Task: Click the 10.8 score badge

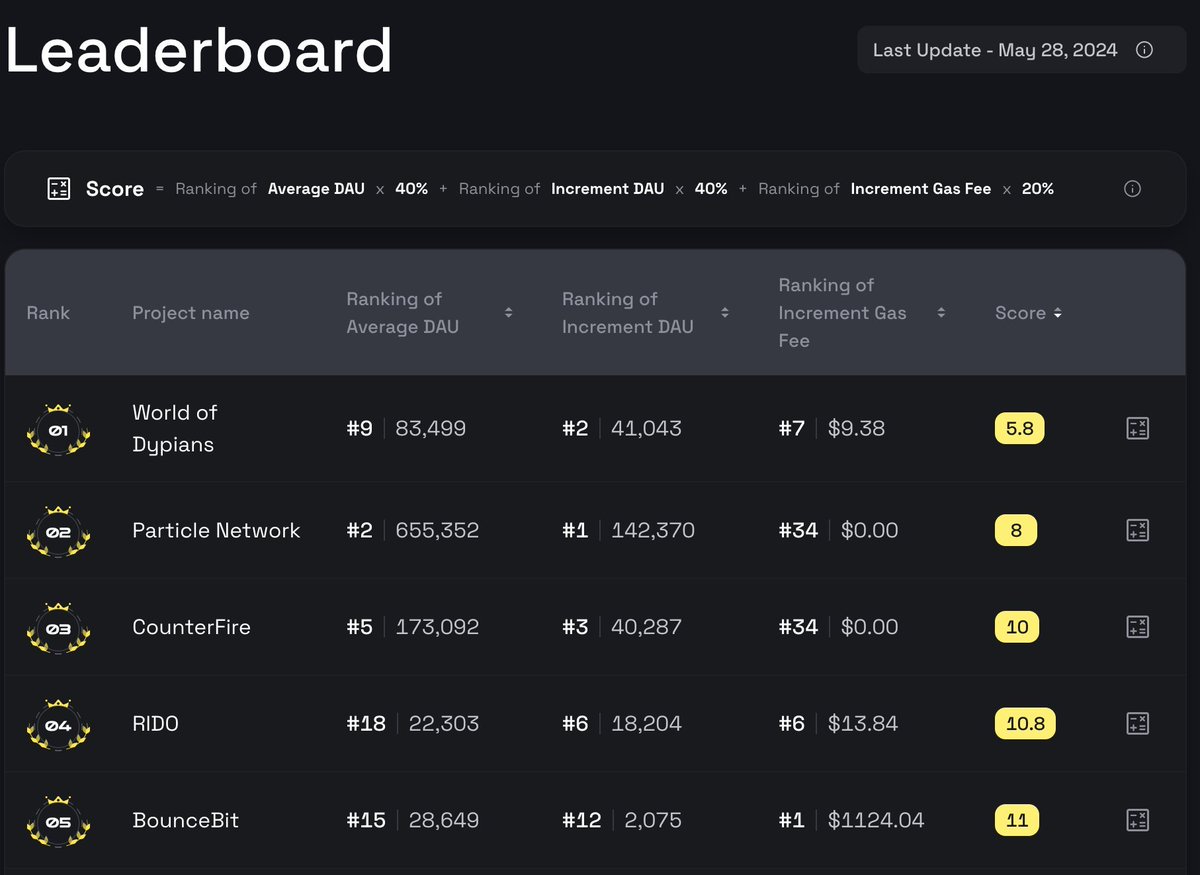Action: [1025, 723]
